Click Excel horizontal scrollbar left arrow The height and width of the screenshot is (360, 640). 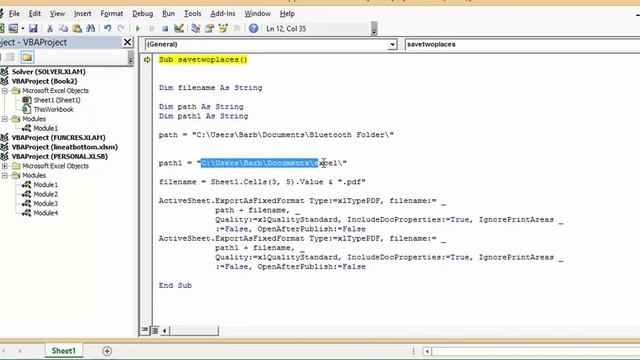click(427, 351)
